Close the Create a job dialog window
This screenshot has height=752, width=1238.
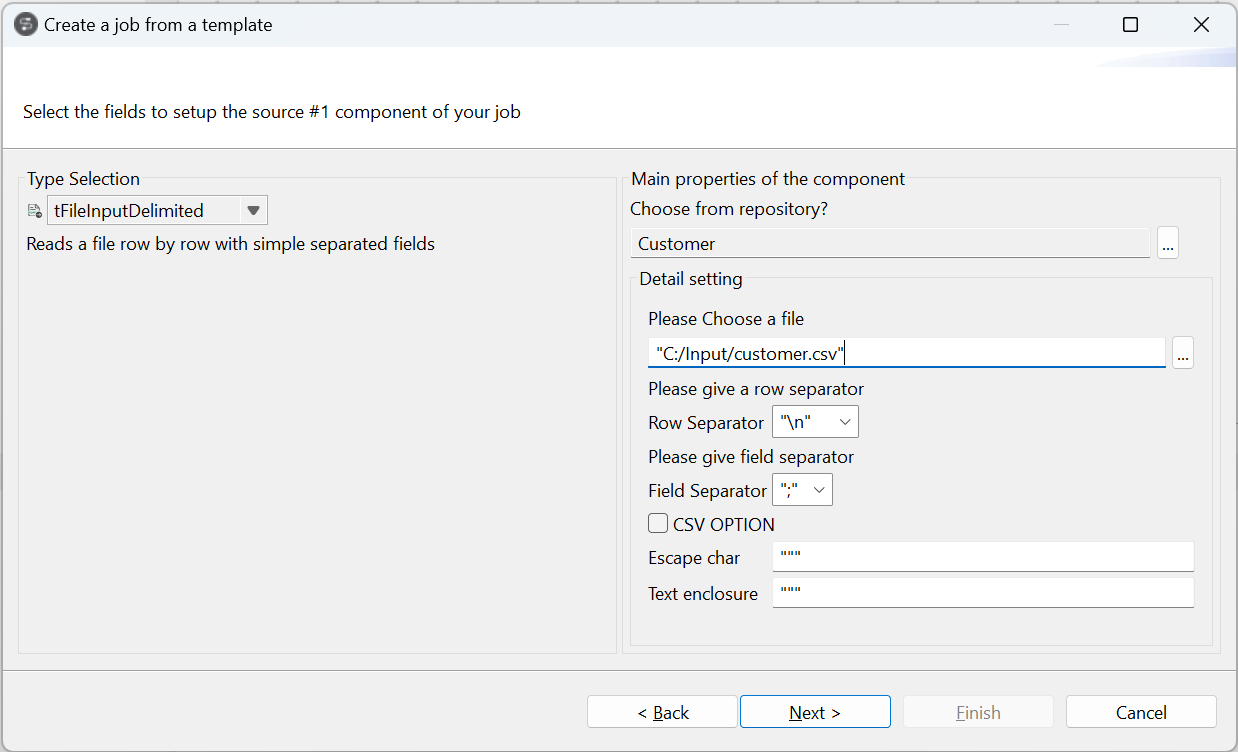pos(1201,25)
